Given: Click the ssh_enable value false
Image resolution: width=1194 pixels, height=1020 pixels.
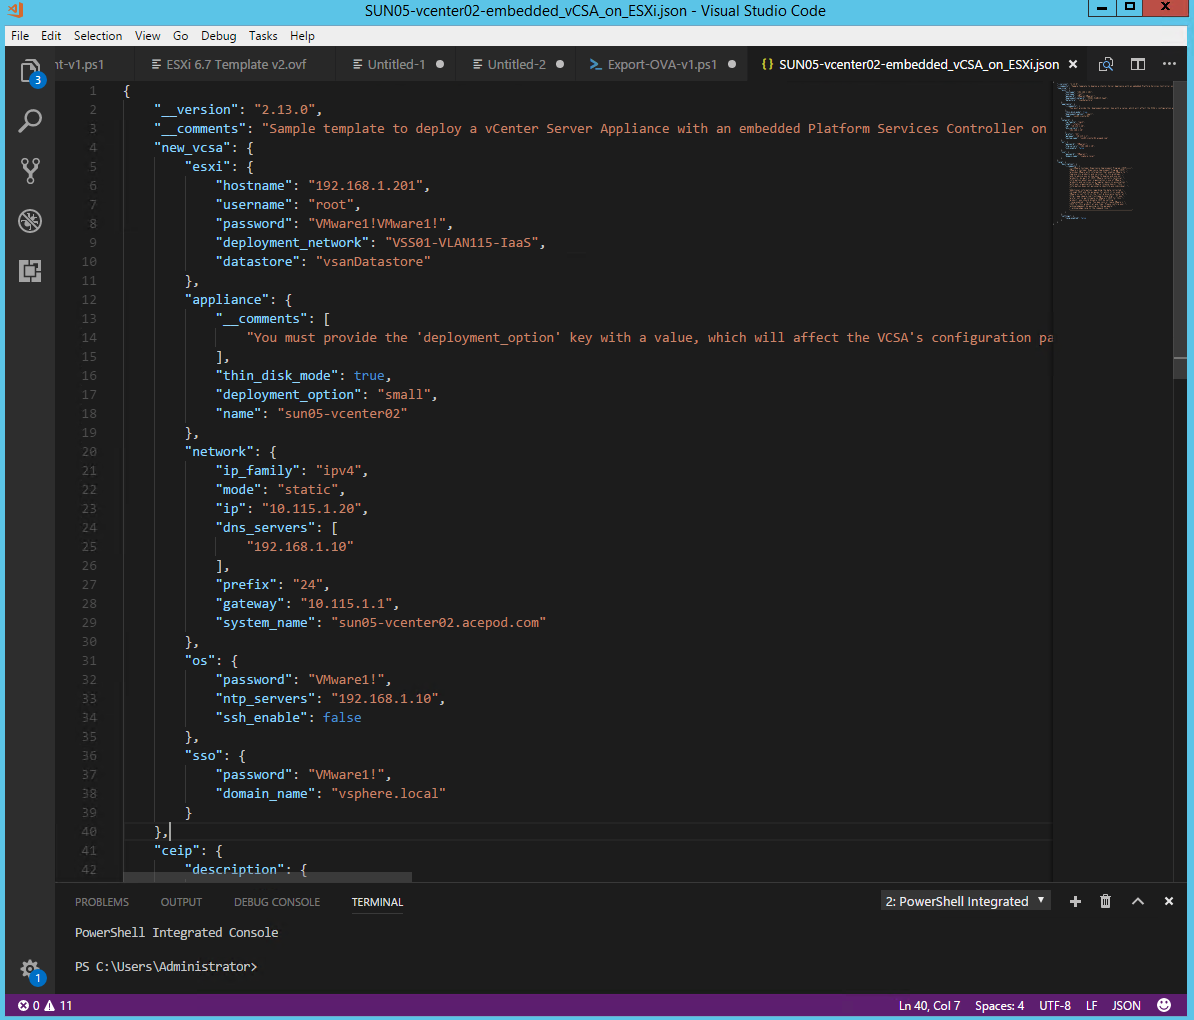Looking at the screenshot, I should point(342,718).
